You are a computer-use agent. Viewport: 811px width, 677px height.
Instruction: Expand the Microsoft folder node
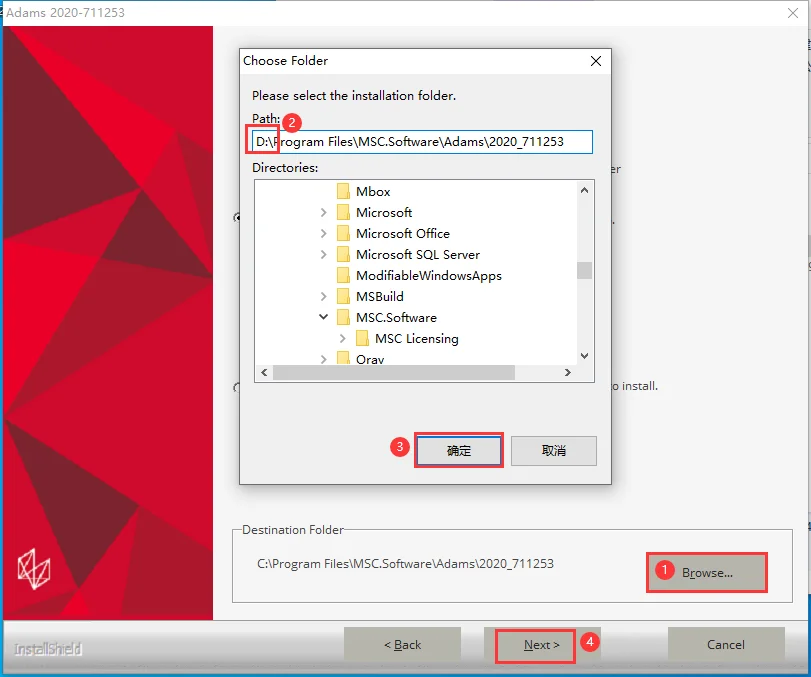(324, 213)
